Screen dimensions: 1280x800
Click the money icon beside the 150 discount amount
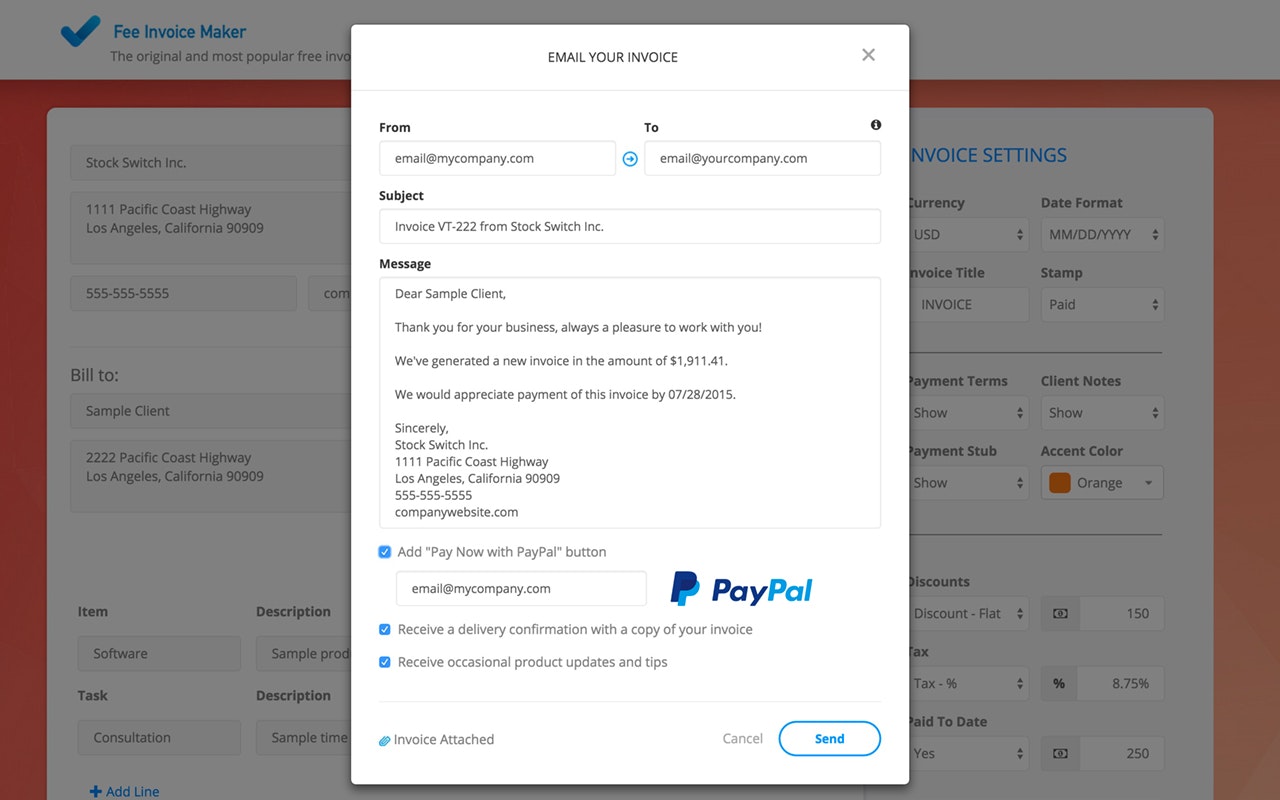[1060, 613]
